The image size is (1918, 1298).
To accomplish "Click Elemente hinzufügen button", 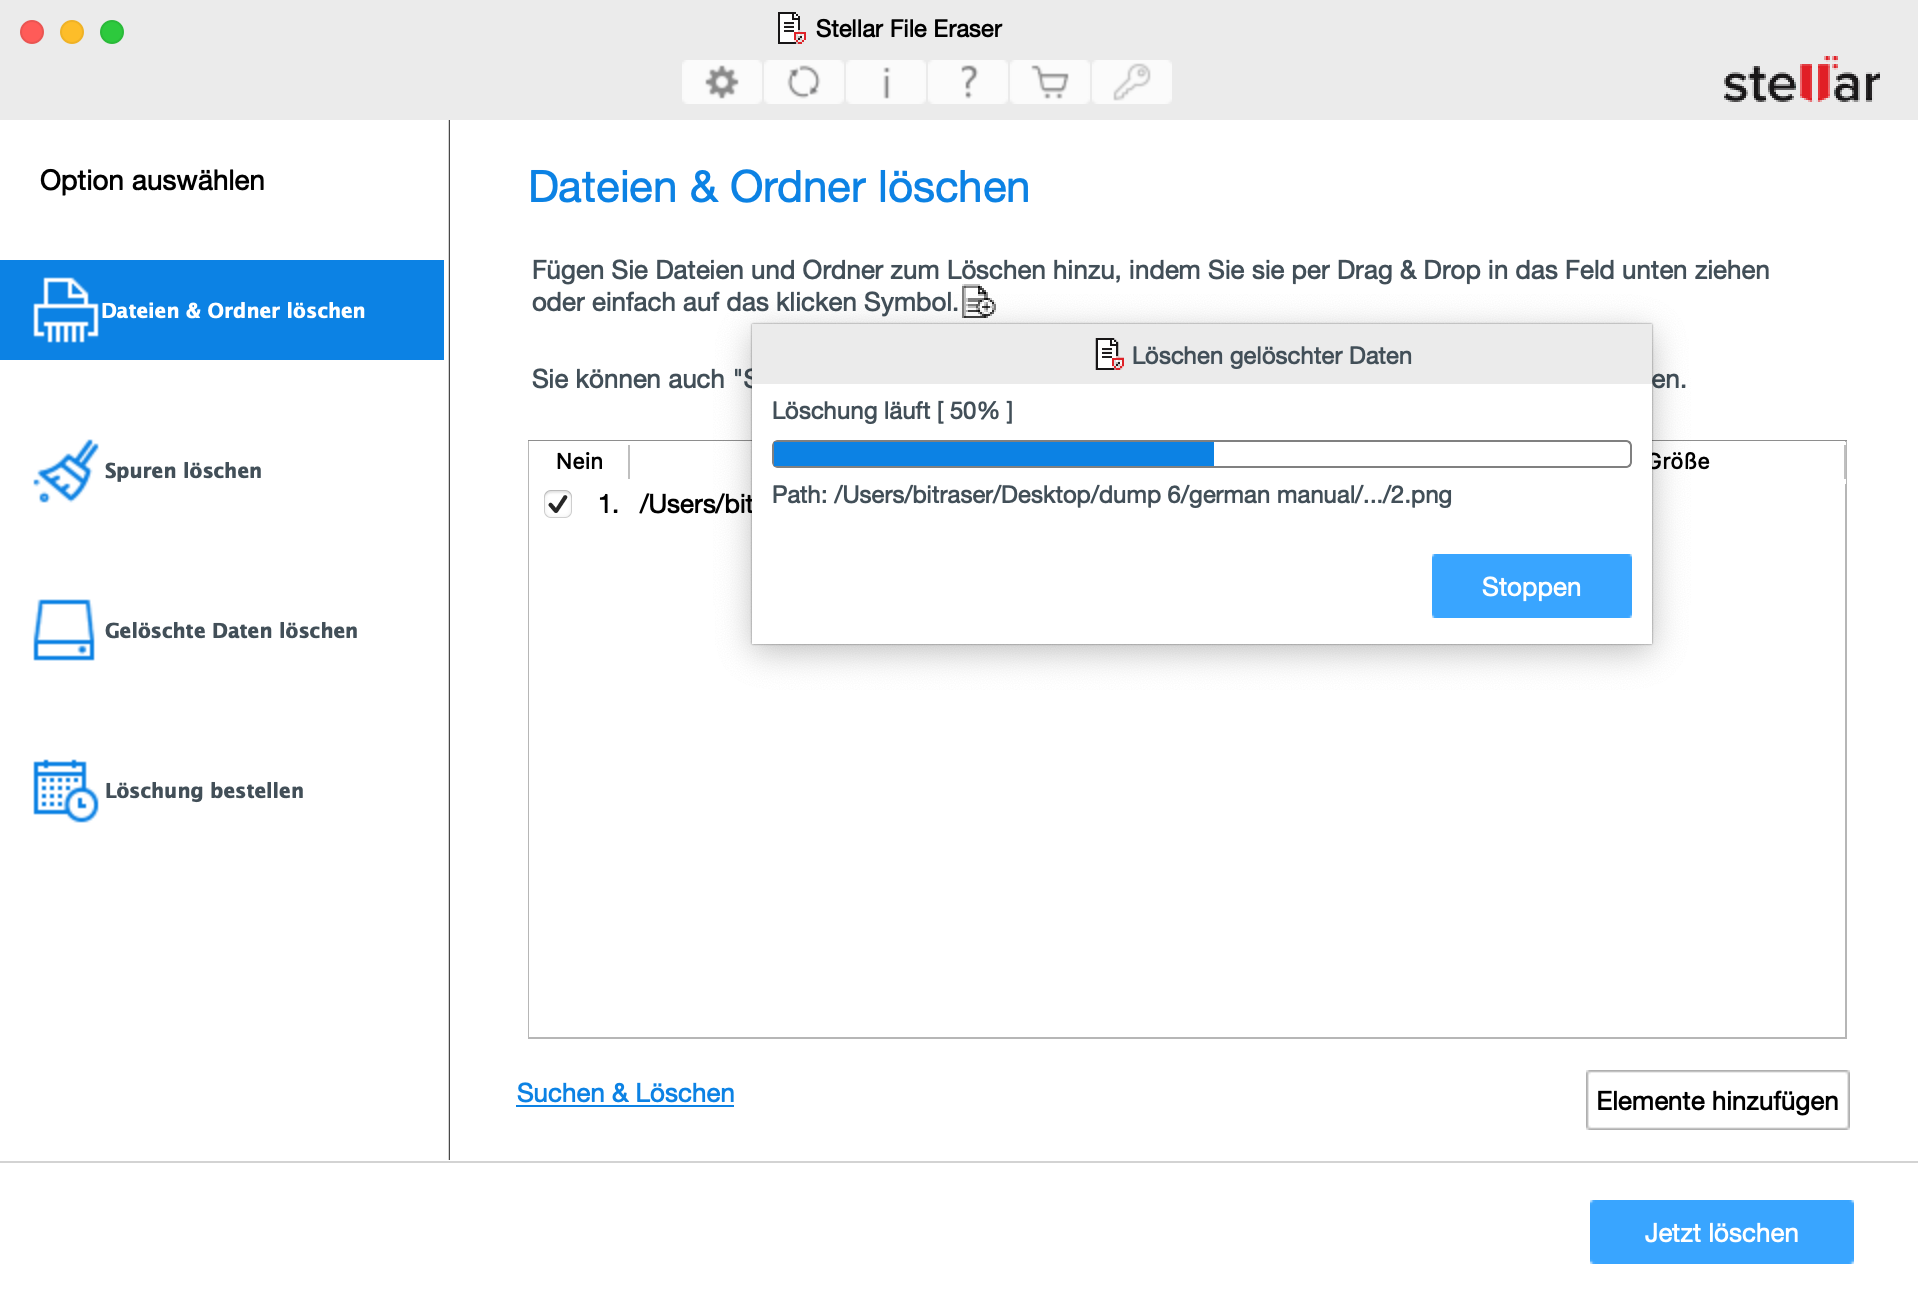I will (1717, 1100).
